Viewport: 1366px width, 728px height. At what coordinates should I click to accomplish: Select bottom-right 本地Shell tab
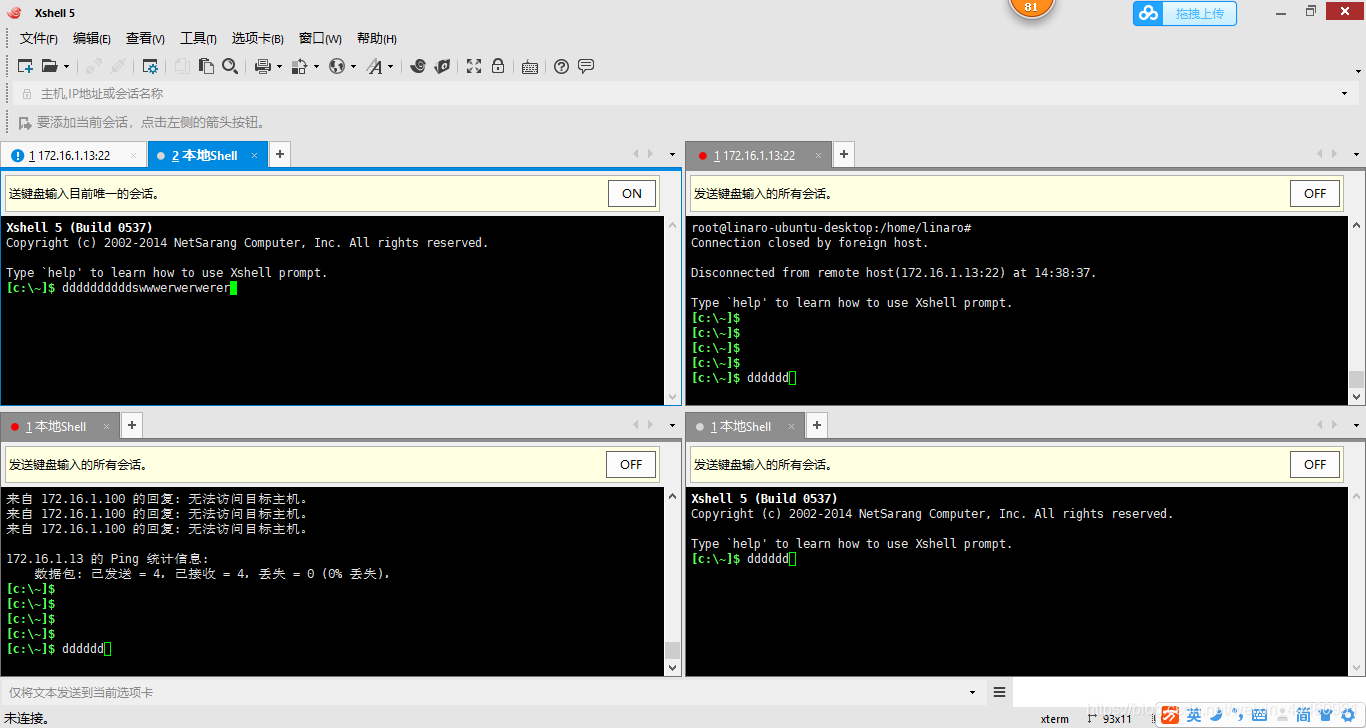tap(745, 427)
